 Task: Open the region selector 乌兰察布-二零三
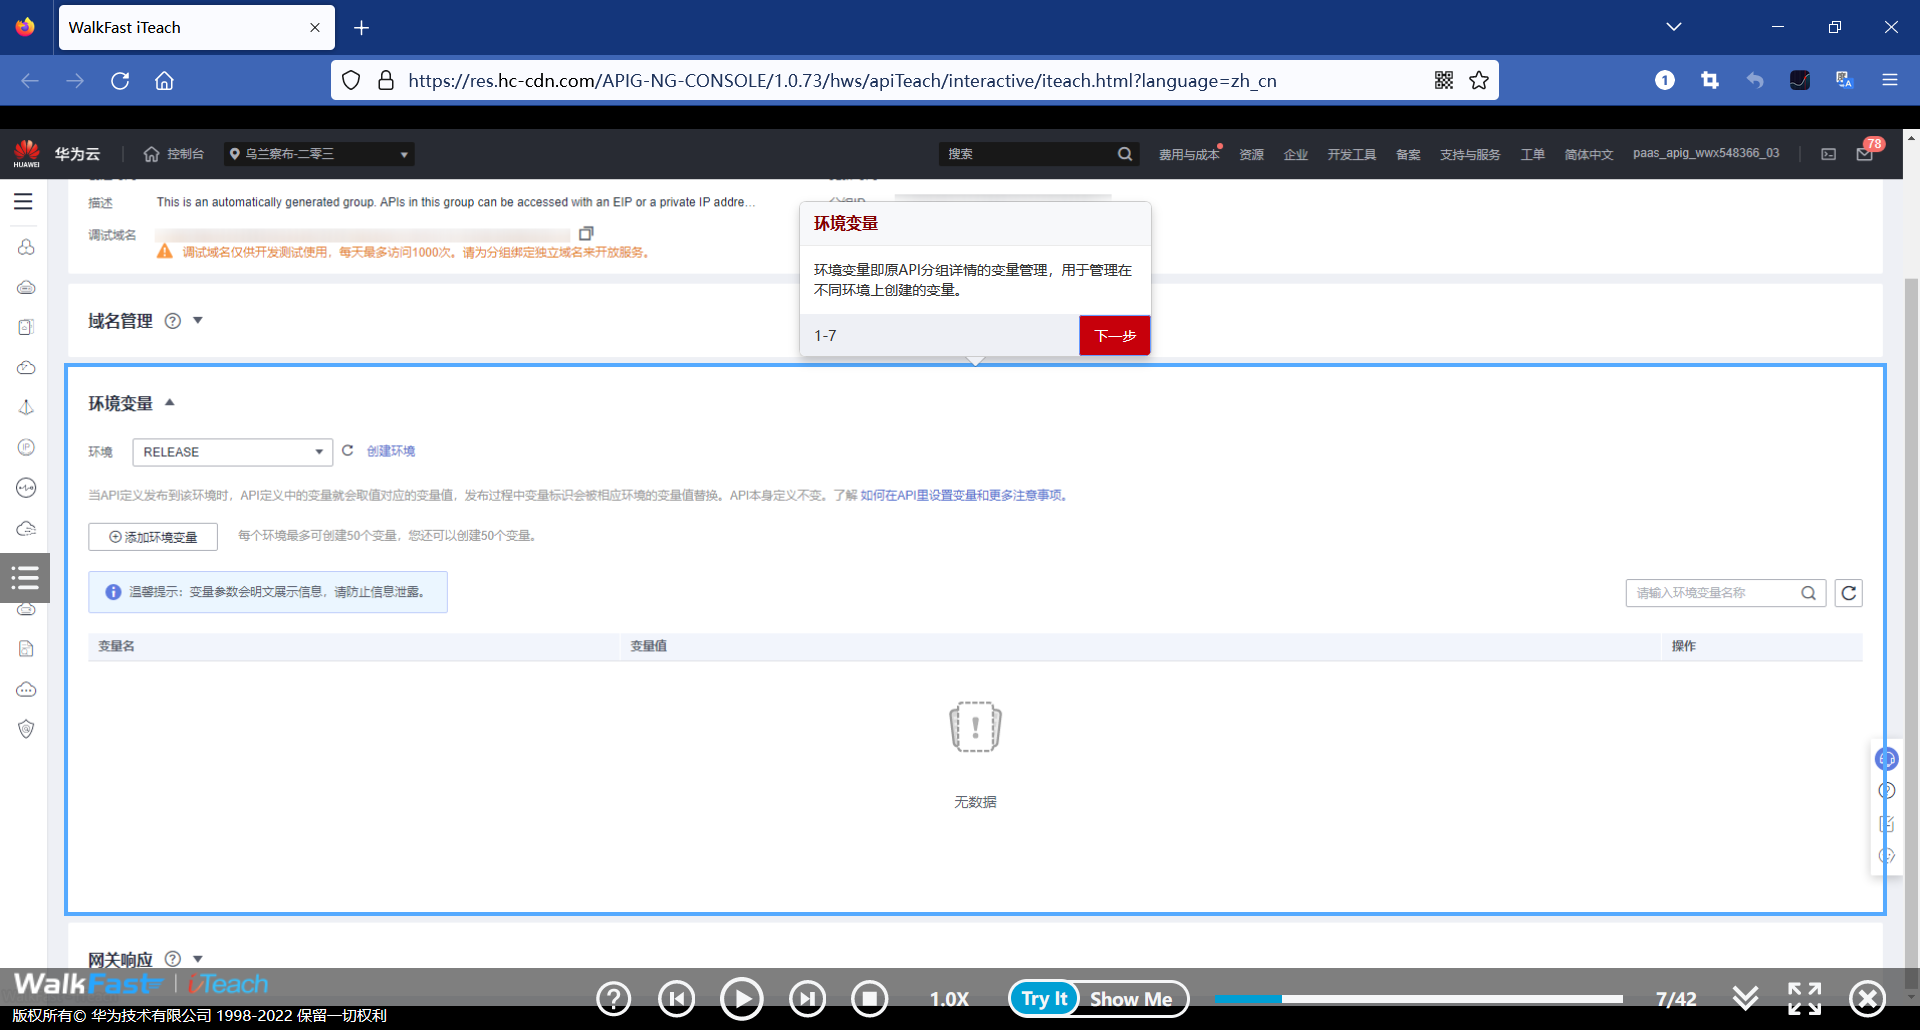(318, 153)
